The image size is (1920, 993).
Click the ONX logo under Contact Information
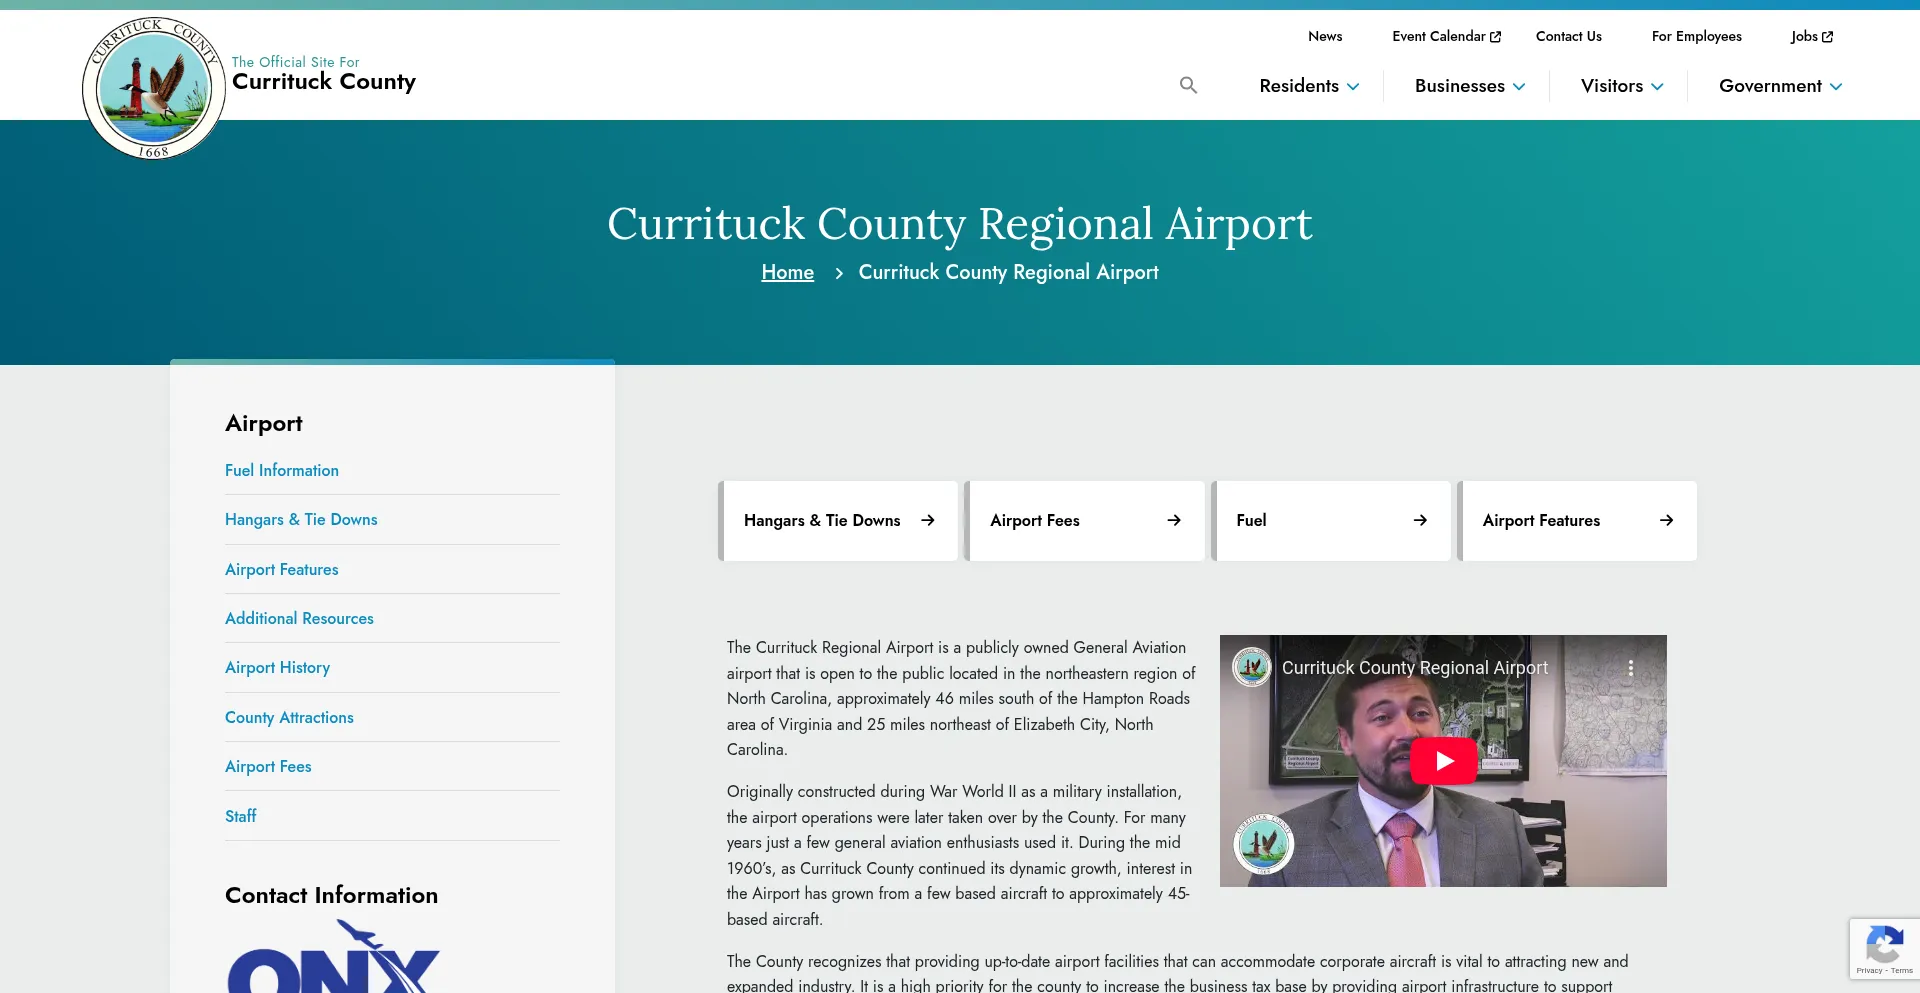click(333, 957)
